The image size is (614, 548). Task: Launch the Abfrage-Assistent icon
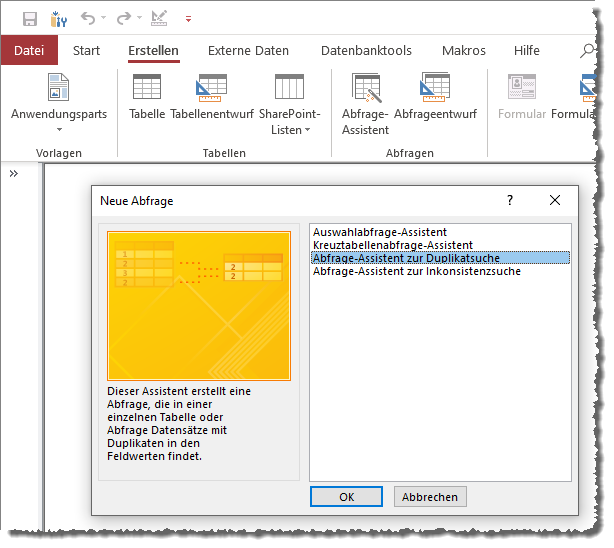365,105
